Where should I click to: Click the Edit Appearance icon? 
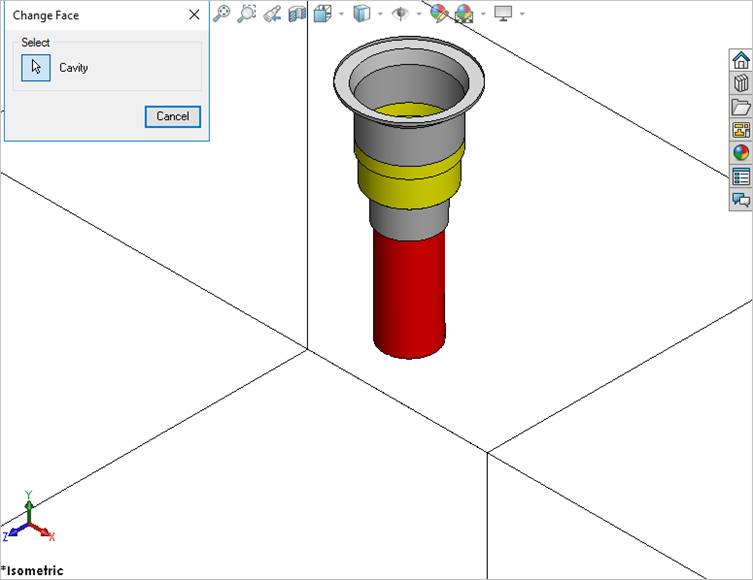[x=438, y=13]
